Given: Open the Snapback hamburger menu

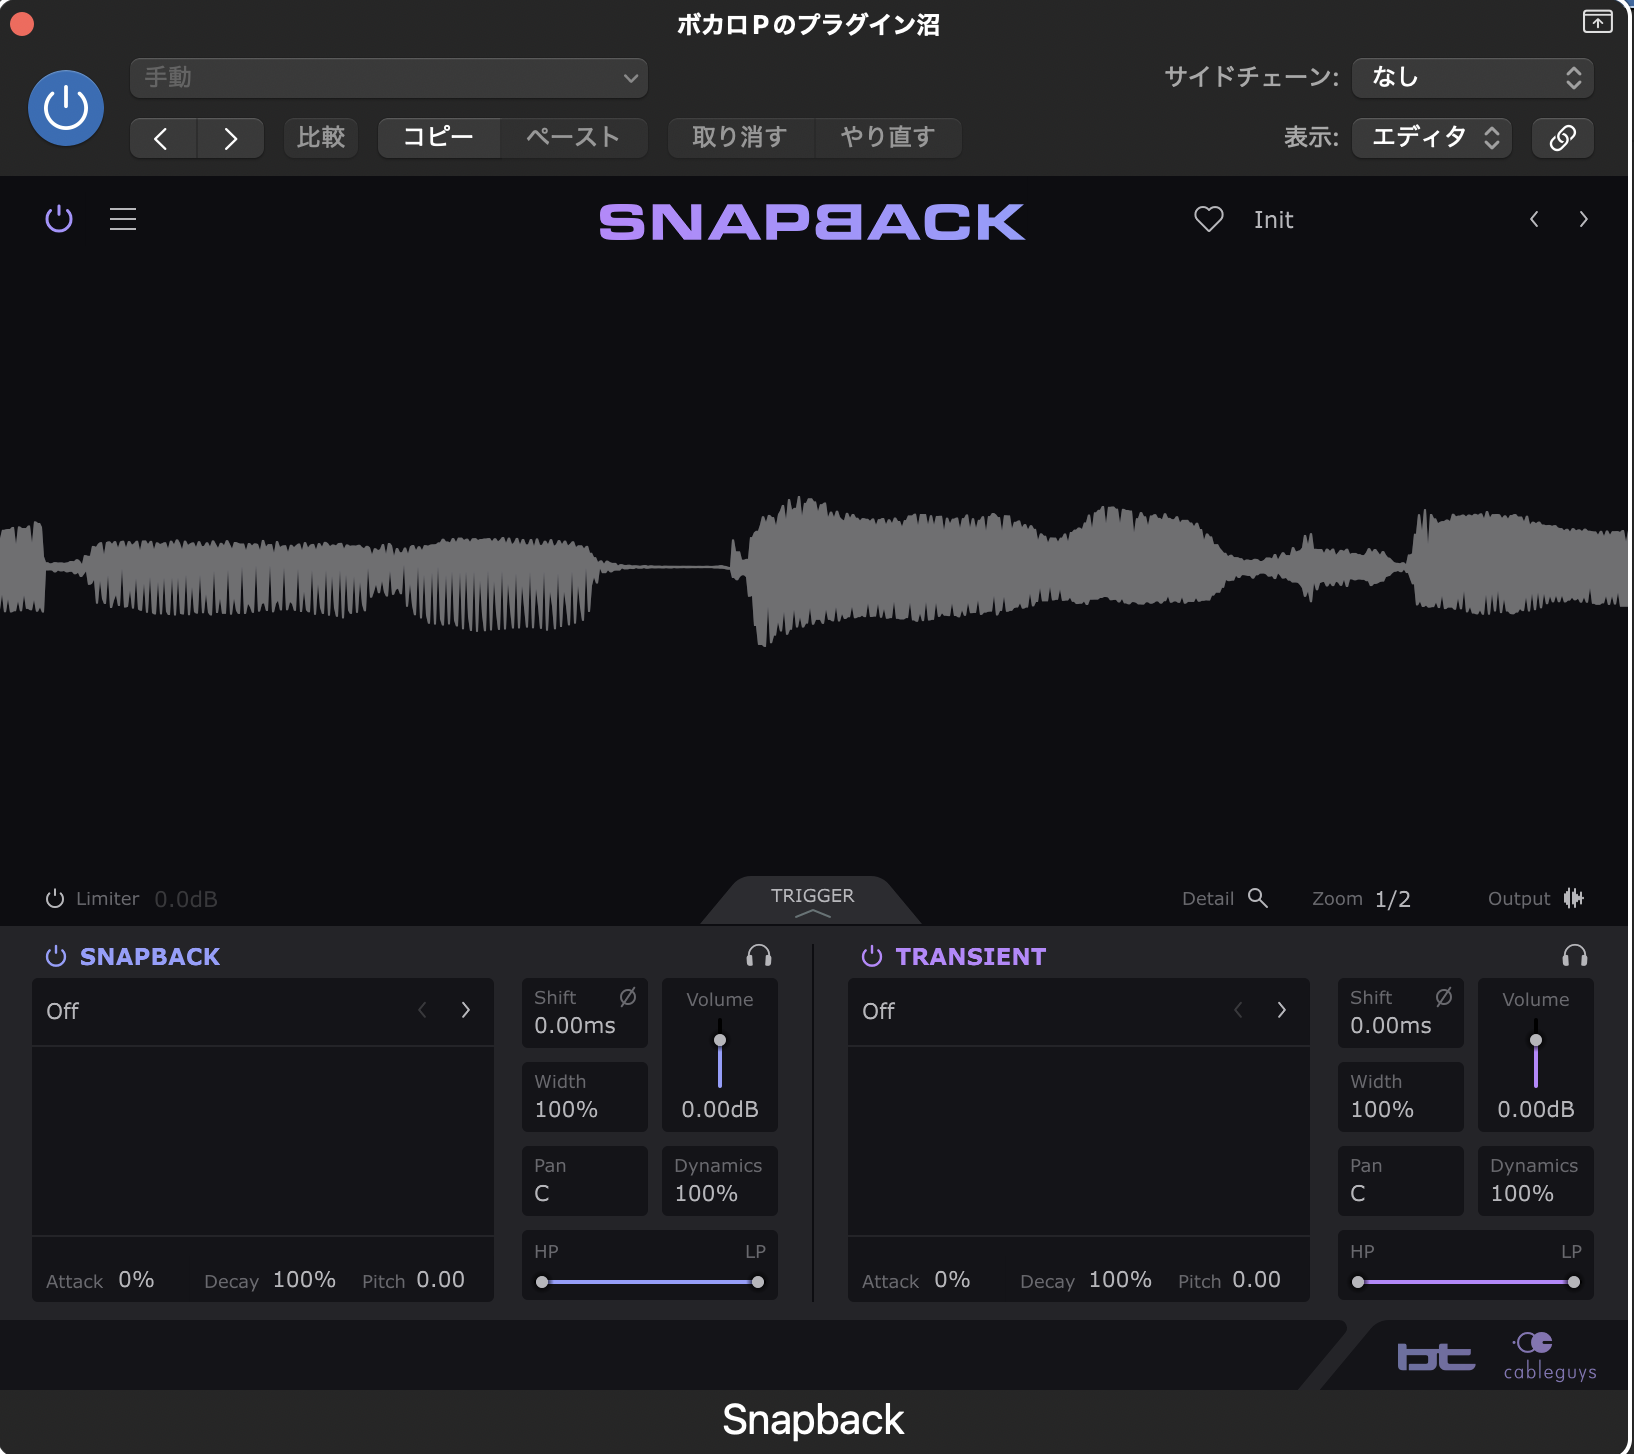Looking at the screenshot, I should tap(123, 219).
